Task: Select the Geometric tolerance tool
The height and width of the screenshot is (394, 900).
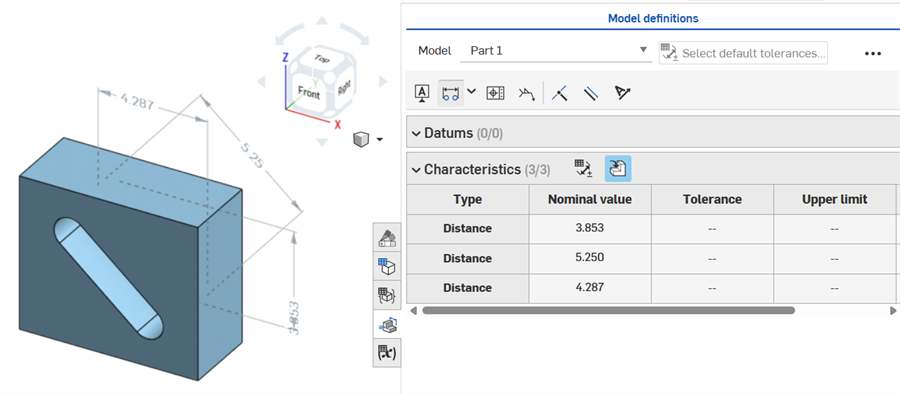Action: (x=495, y=92)
